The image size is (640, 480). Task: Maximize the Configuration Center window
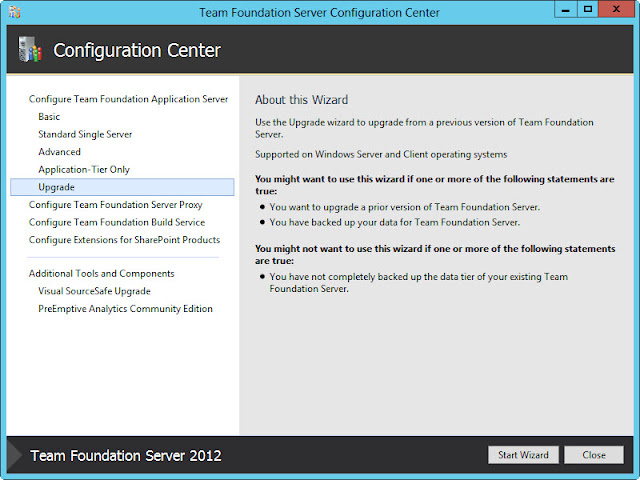(x=588, y=9)
